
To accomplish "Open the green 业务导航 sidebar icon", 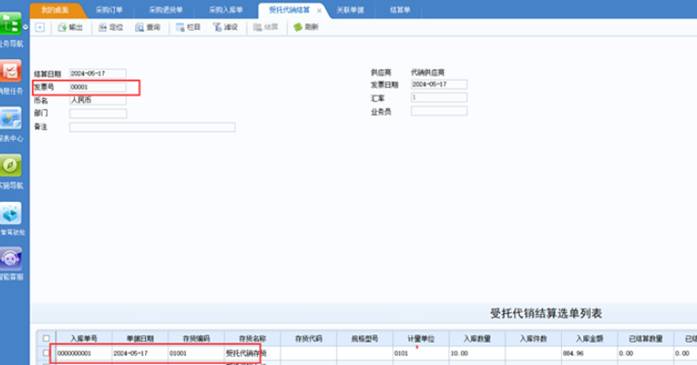I will (10, 24).
